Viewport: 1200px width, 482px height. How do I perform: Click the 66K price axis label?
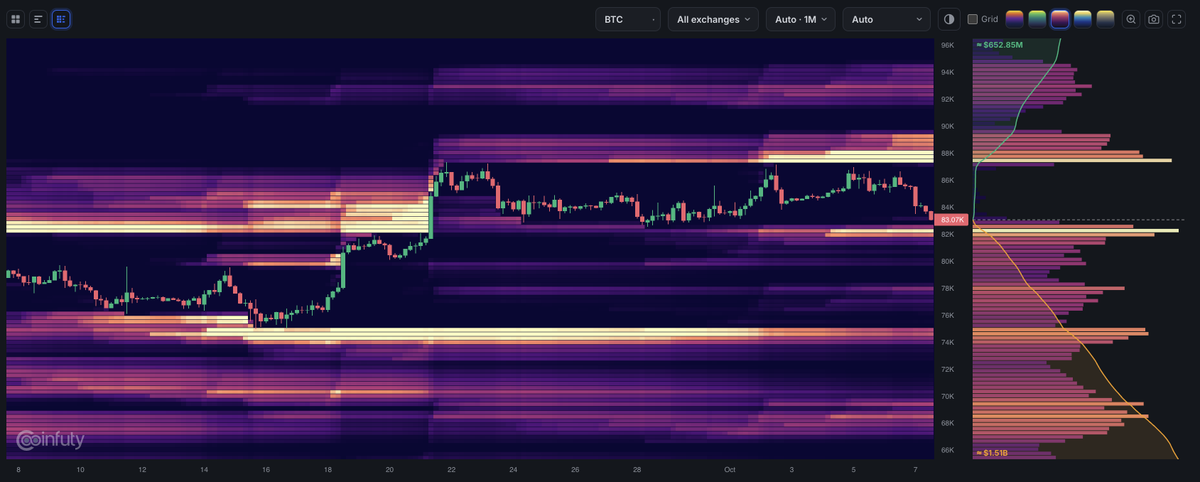[x=947, y=450]
